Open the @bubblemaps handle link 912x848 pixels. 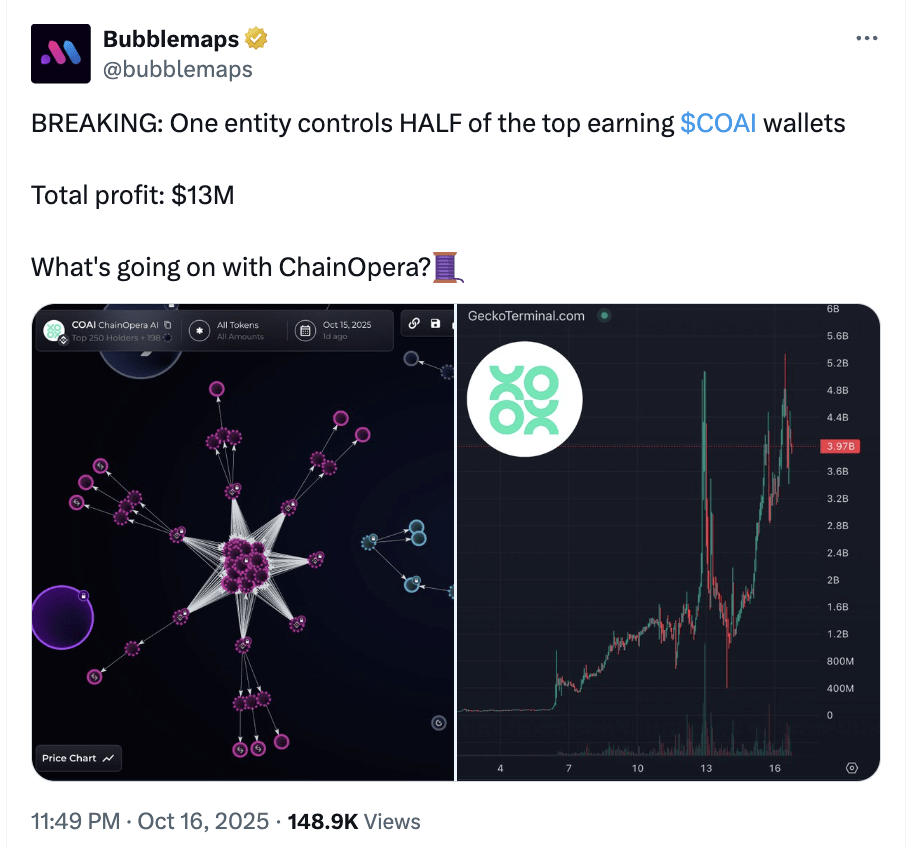pos(178,69)
